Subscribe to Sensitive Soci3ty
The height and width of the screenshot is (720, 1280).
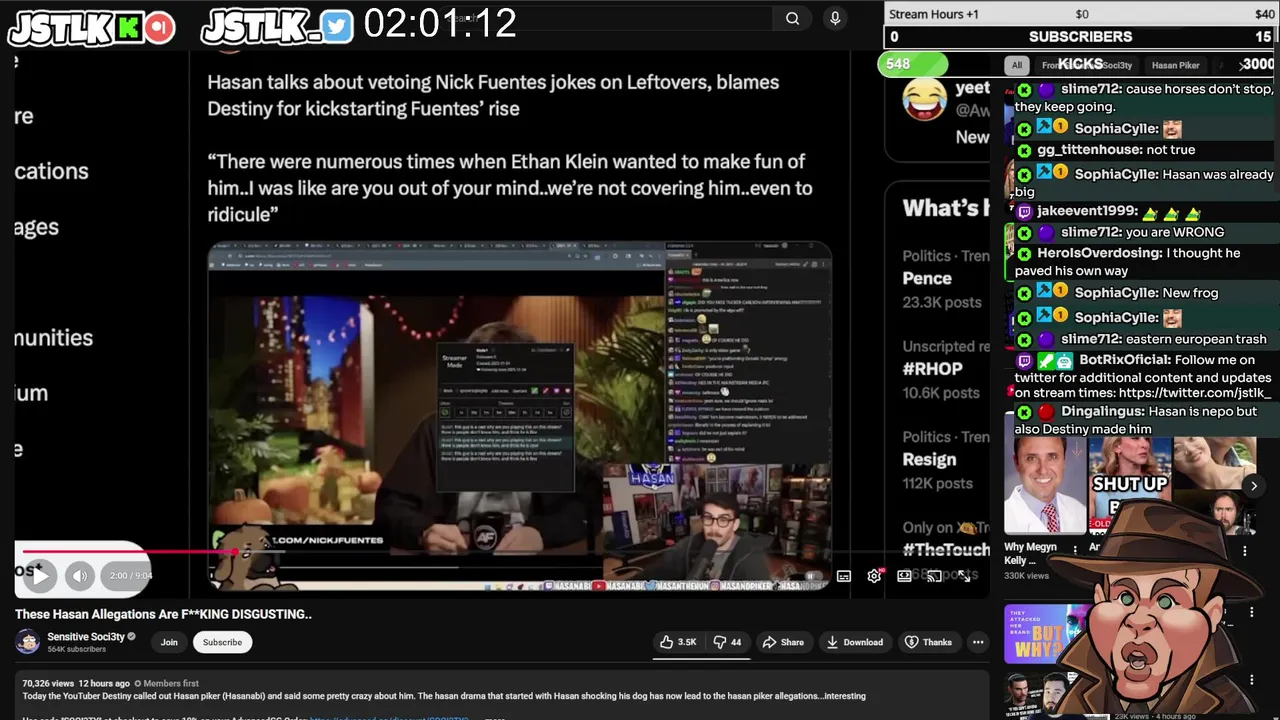tap(222, 642)
